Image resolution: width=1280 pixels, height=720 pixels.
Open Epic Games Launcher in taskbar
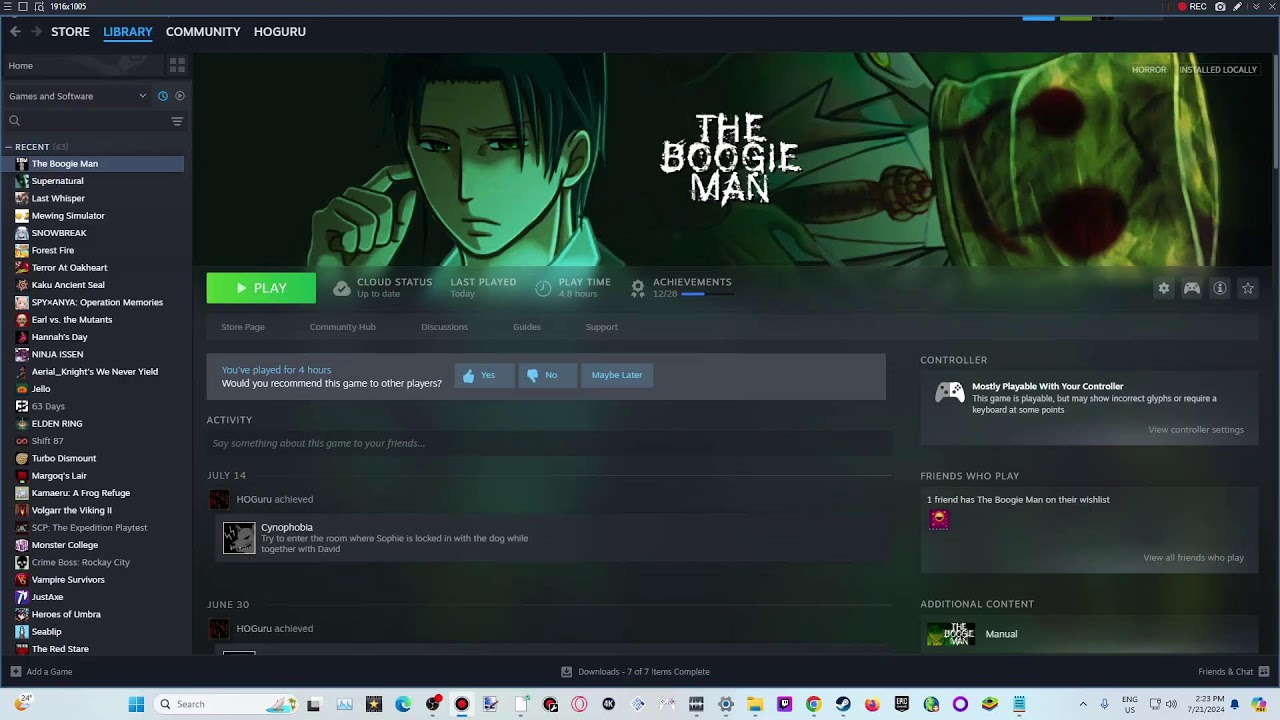(x=902, y=704)
